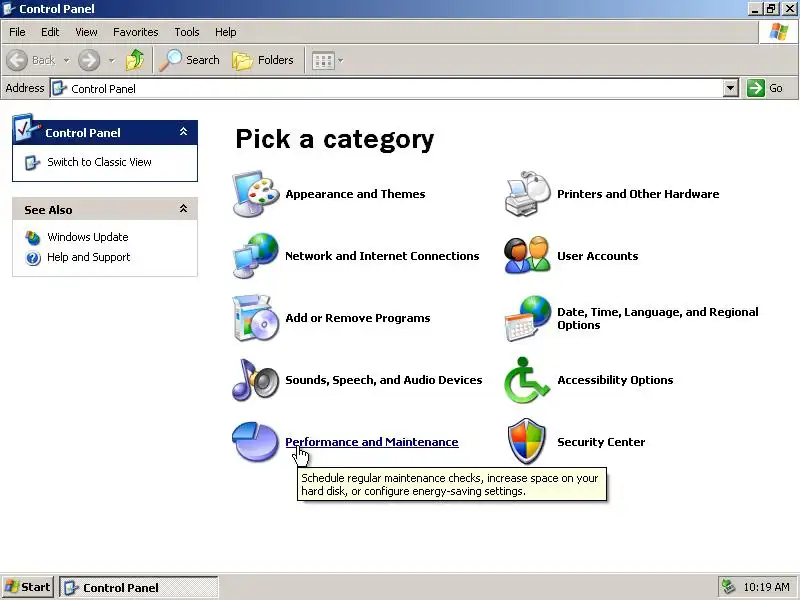This screenshot has height=600, width=800.
Task: Click the Add or Remove Programs text
Action: click(x=358, y=318)
